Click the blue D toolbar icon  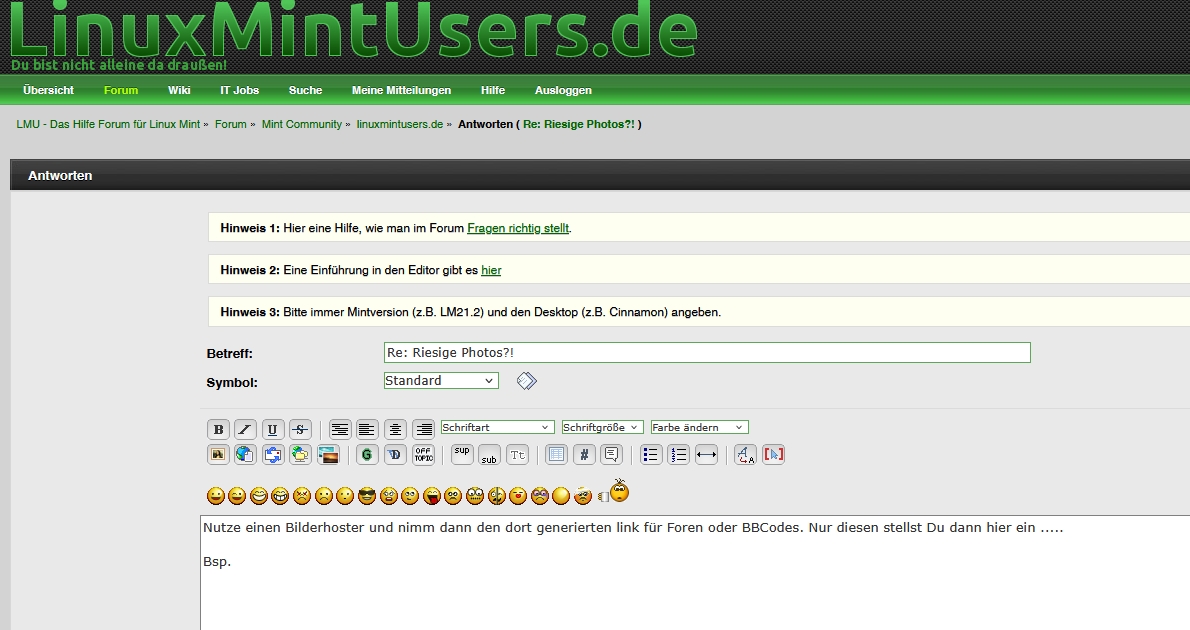coord(395,454)
